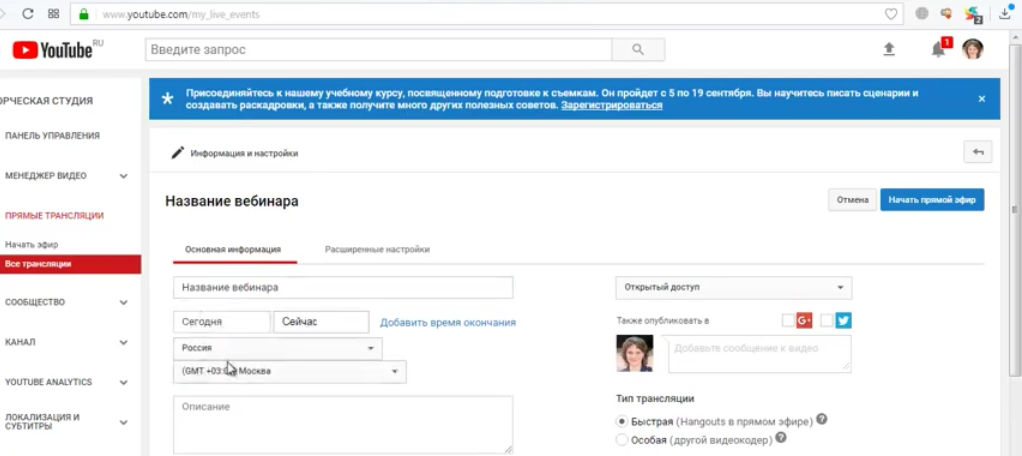Switch to Расширенные настройки tab
Viewport: 1022px width, 456px height.
[x=377, y=249]
